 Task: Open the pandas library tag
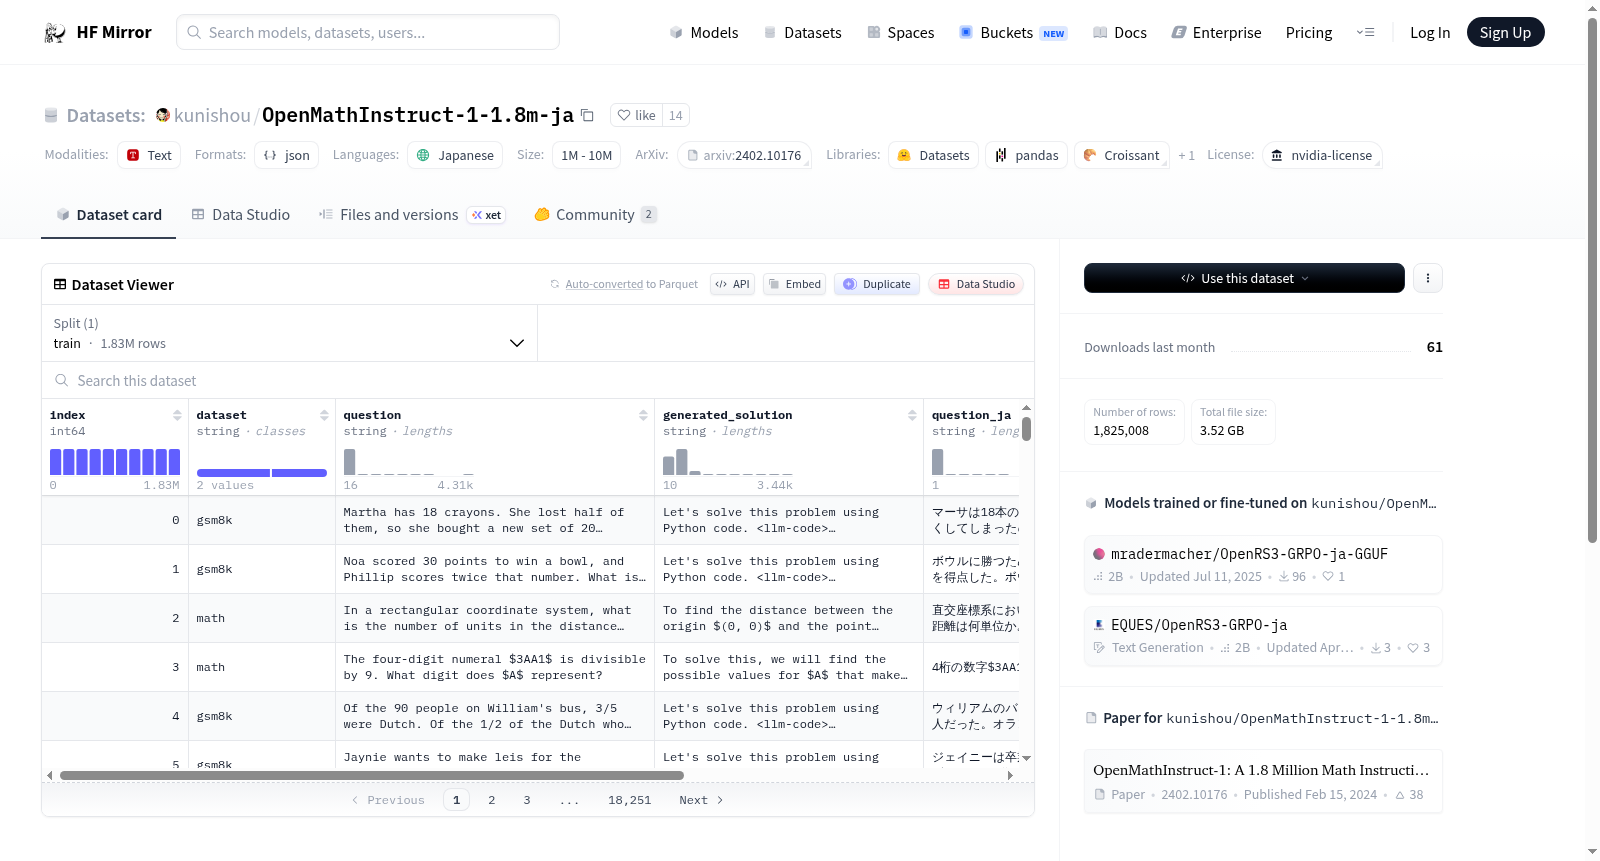point(1027,155)
